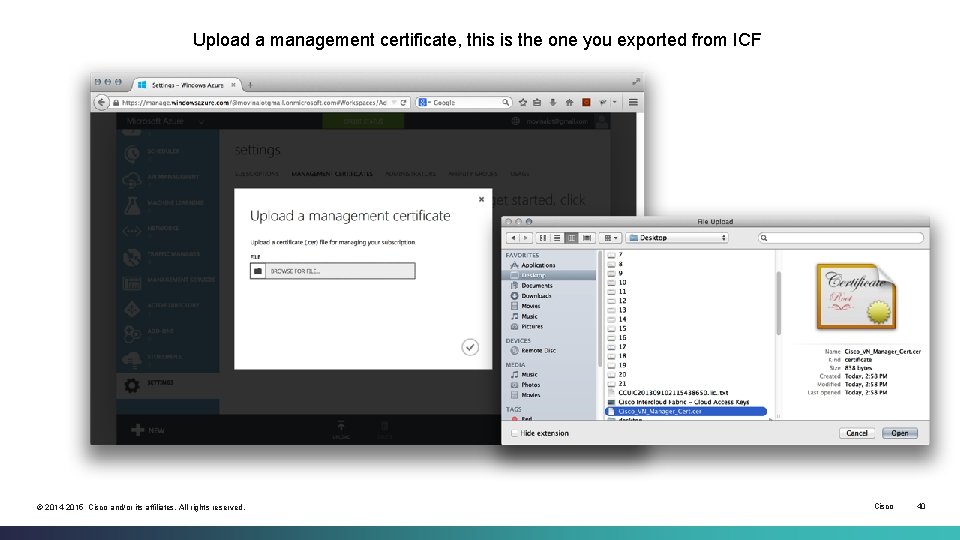Click the browser URL address field
This screenshot has width=960, height=540.
pyautogui.click(x=254, y=102)
